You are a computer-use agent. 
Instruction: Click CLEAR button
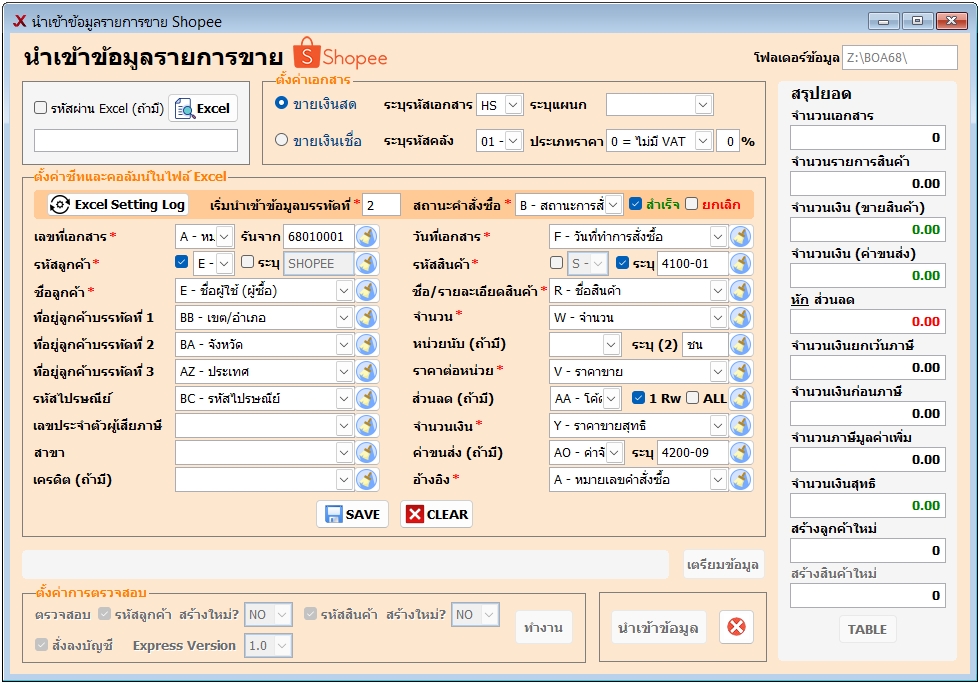point(436,514)
